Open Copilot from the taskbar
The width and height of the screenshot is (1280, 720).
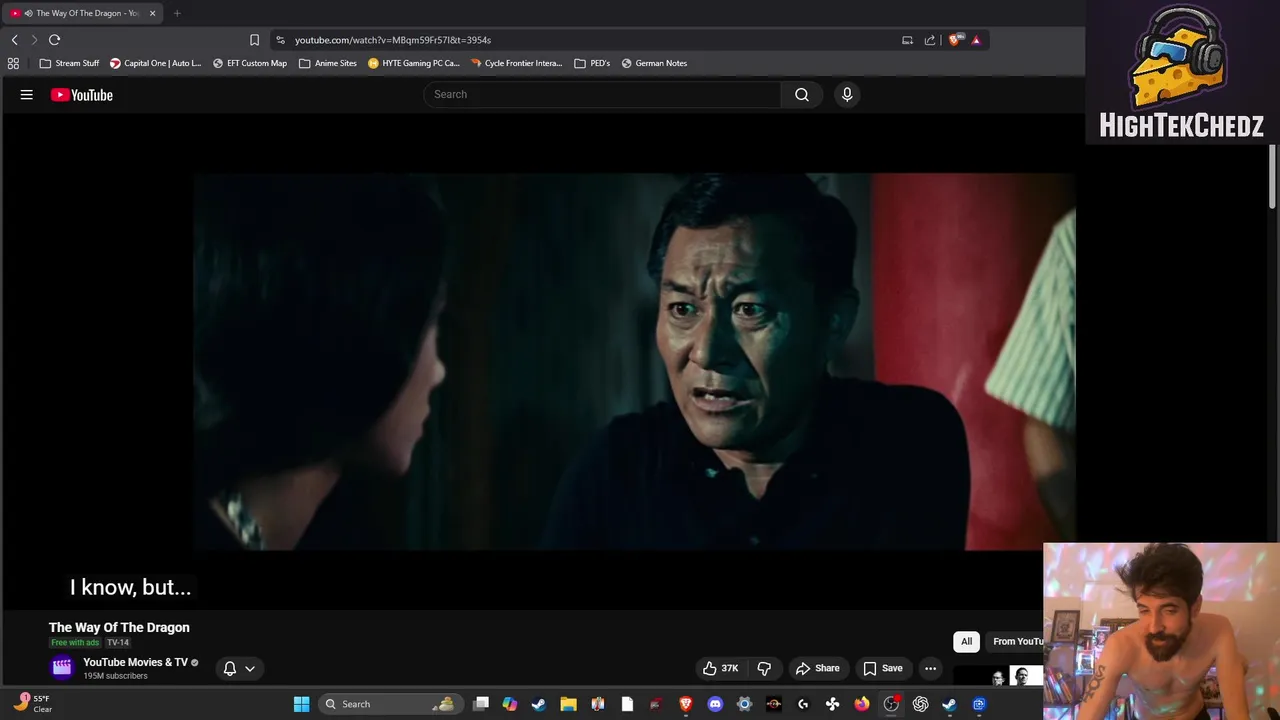pyautogui.click(x=510, y=704)
